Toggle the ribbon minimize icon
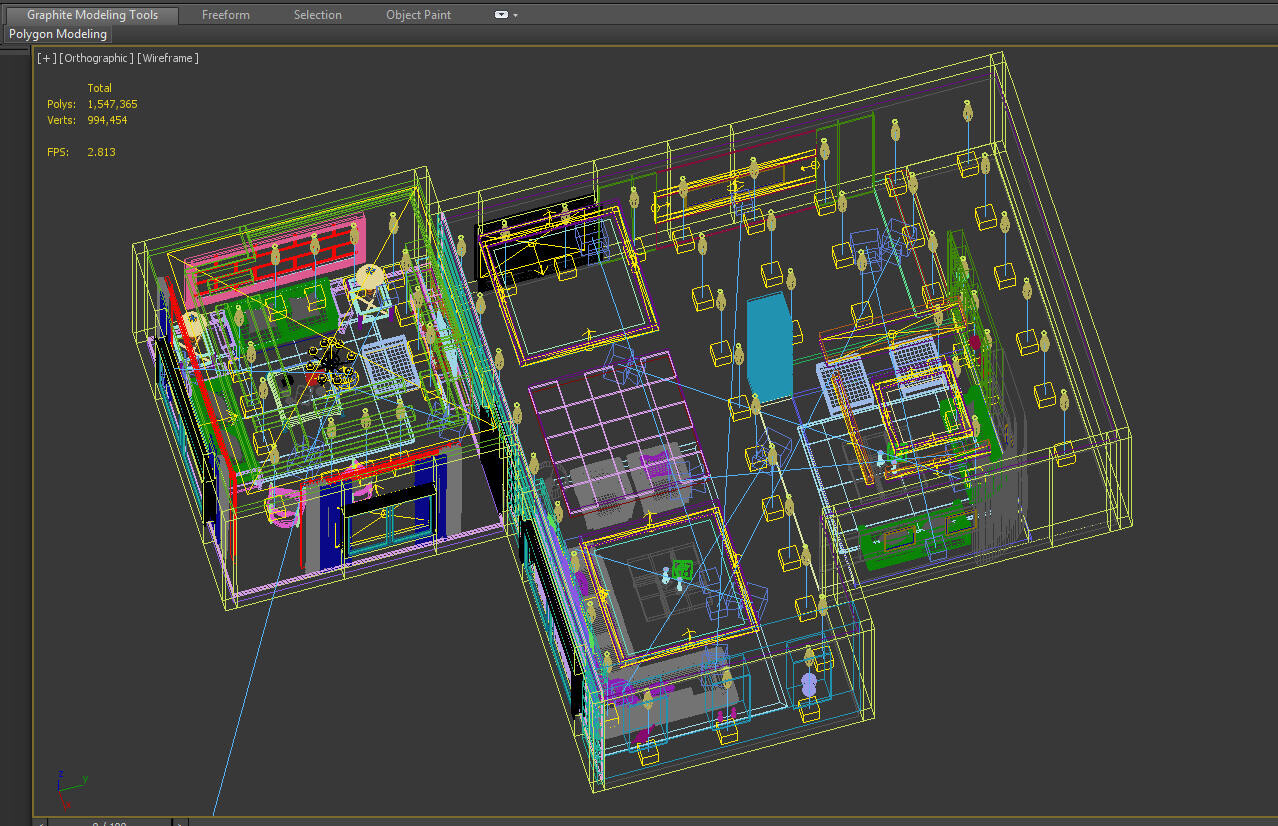 [x=501, y=15]
